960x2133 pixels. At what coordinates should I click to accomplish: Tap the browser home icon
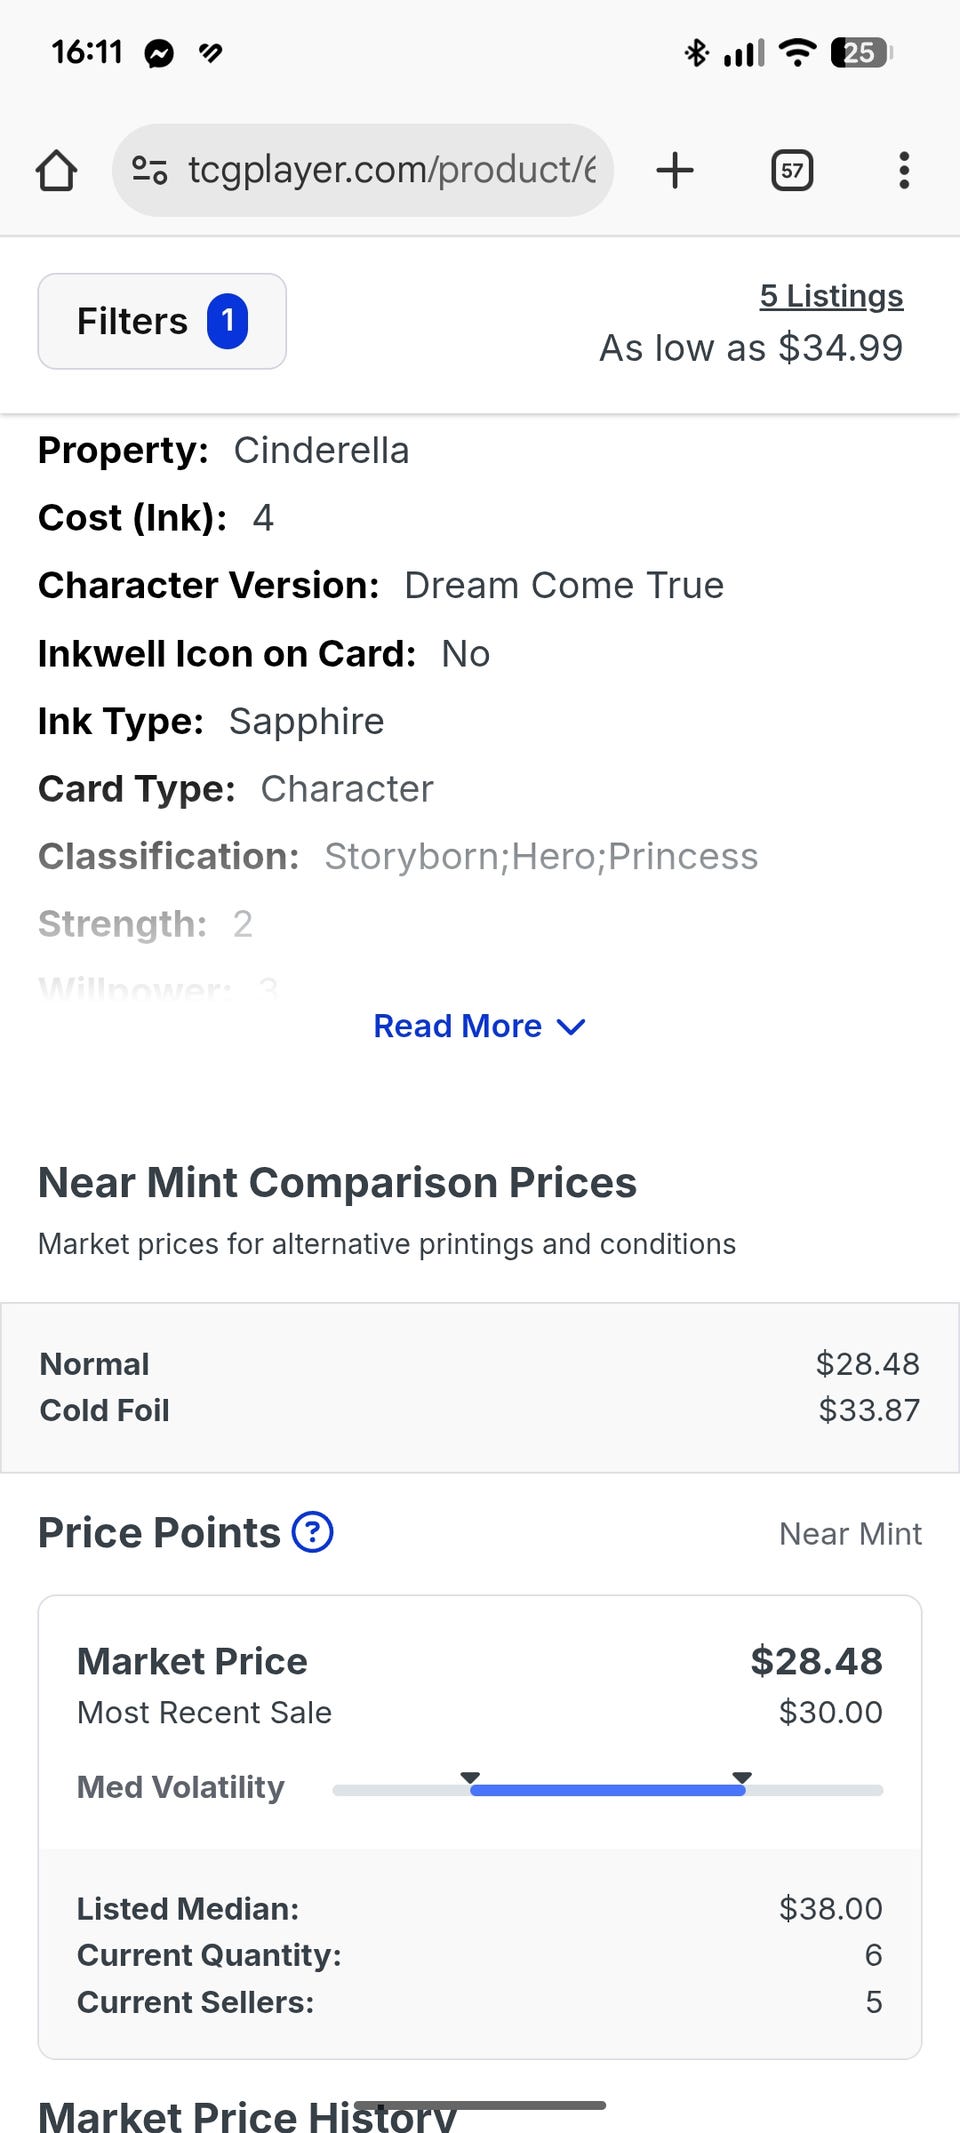56,170
